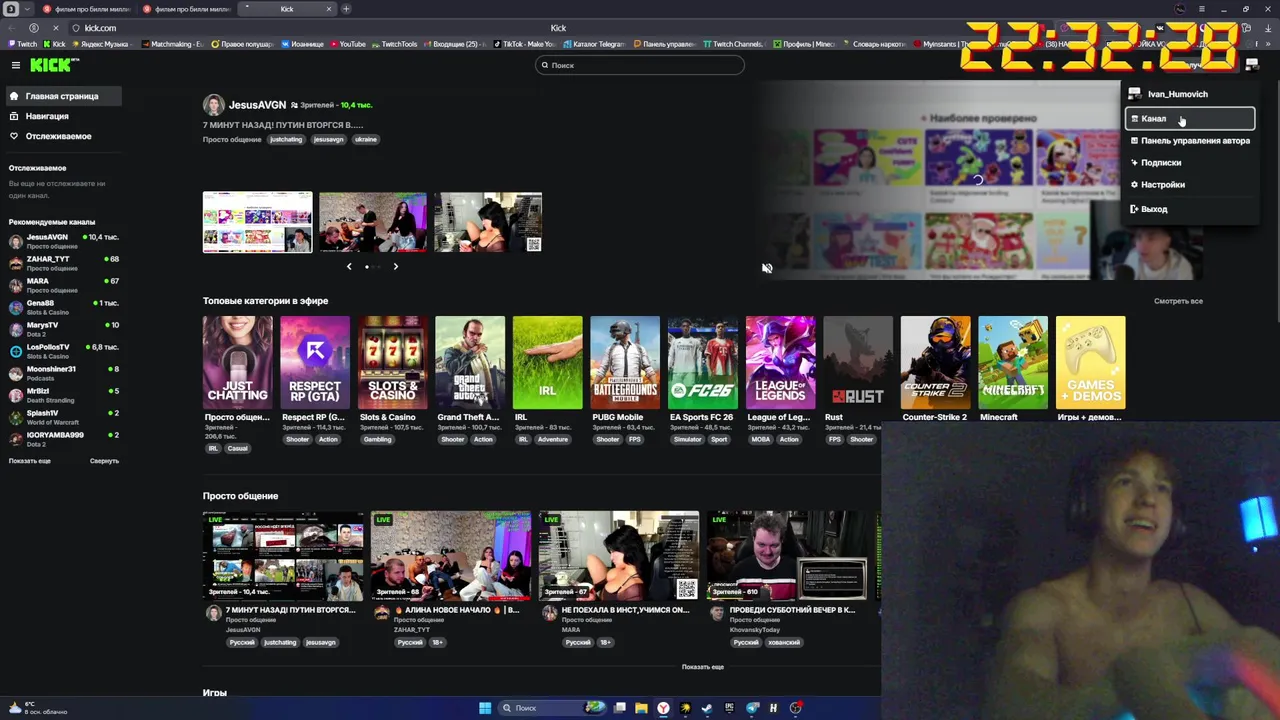
Task: Unmute the featured stream player
Action: (767, 268)
